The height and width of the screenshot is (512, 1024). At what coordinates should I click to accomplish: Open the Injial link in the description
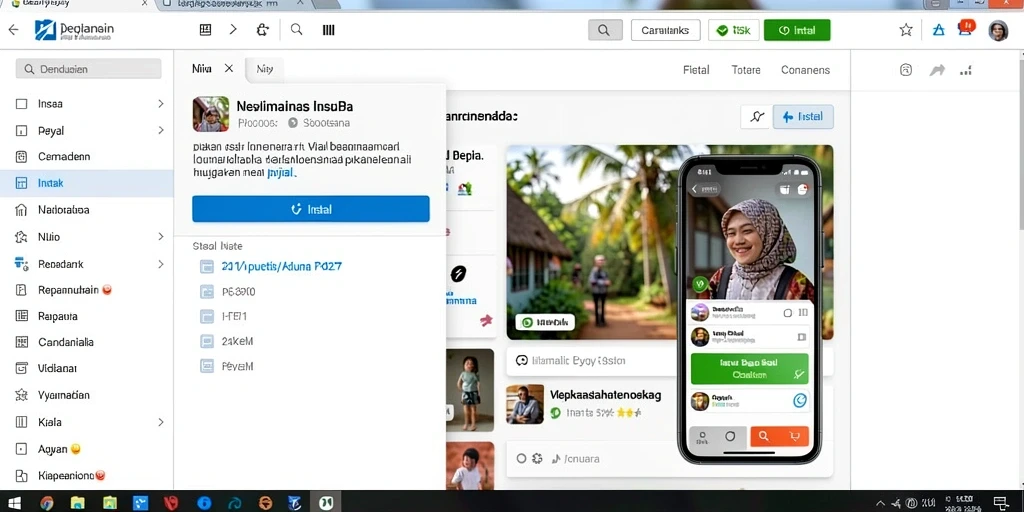tap(282, 173)
